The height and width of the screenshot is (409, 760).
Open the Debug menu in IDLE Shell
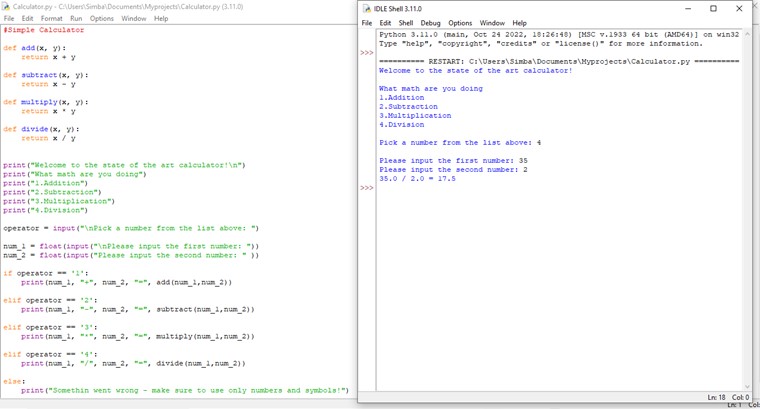tap(430, 23)
